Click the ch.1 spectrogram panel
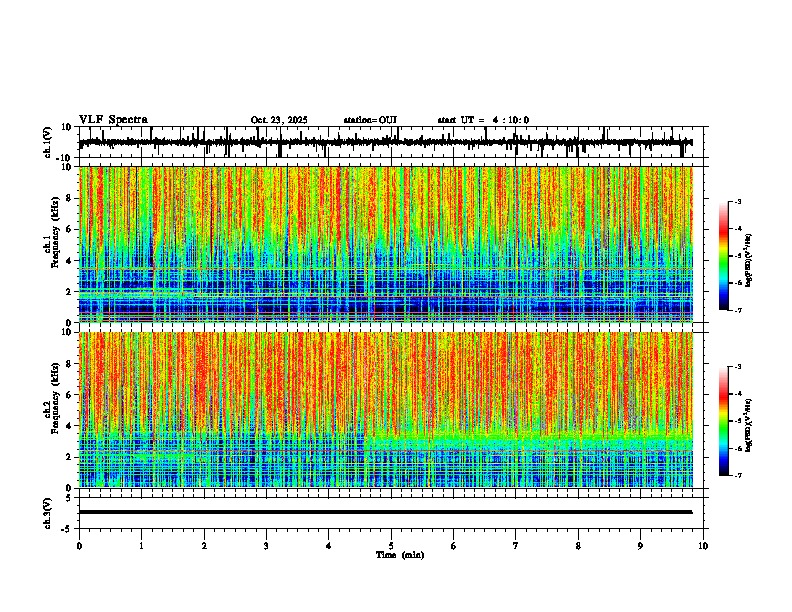 386,244
